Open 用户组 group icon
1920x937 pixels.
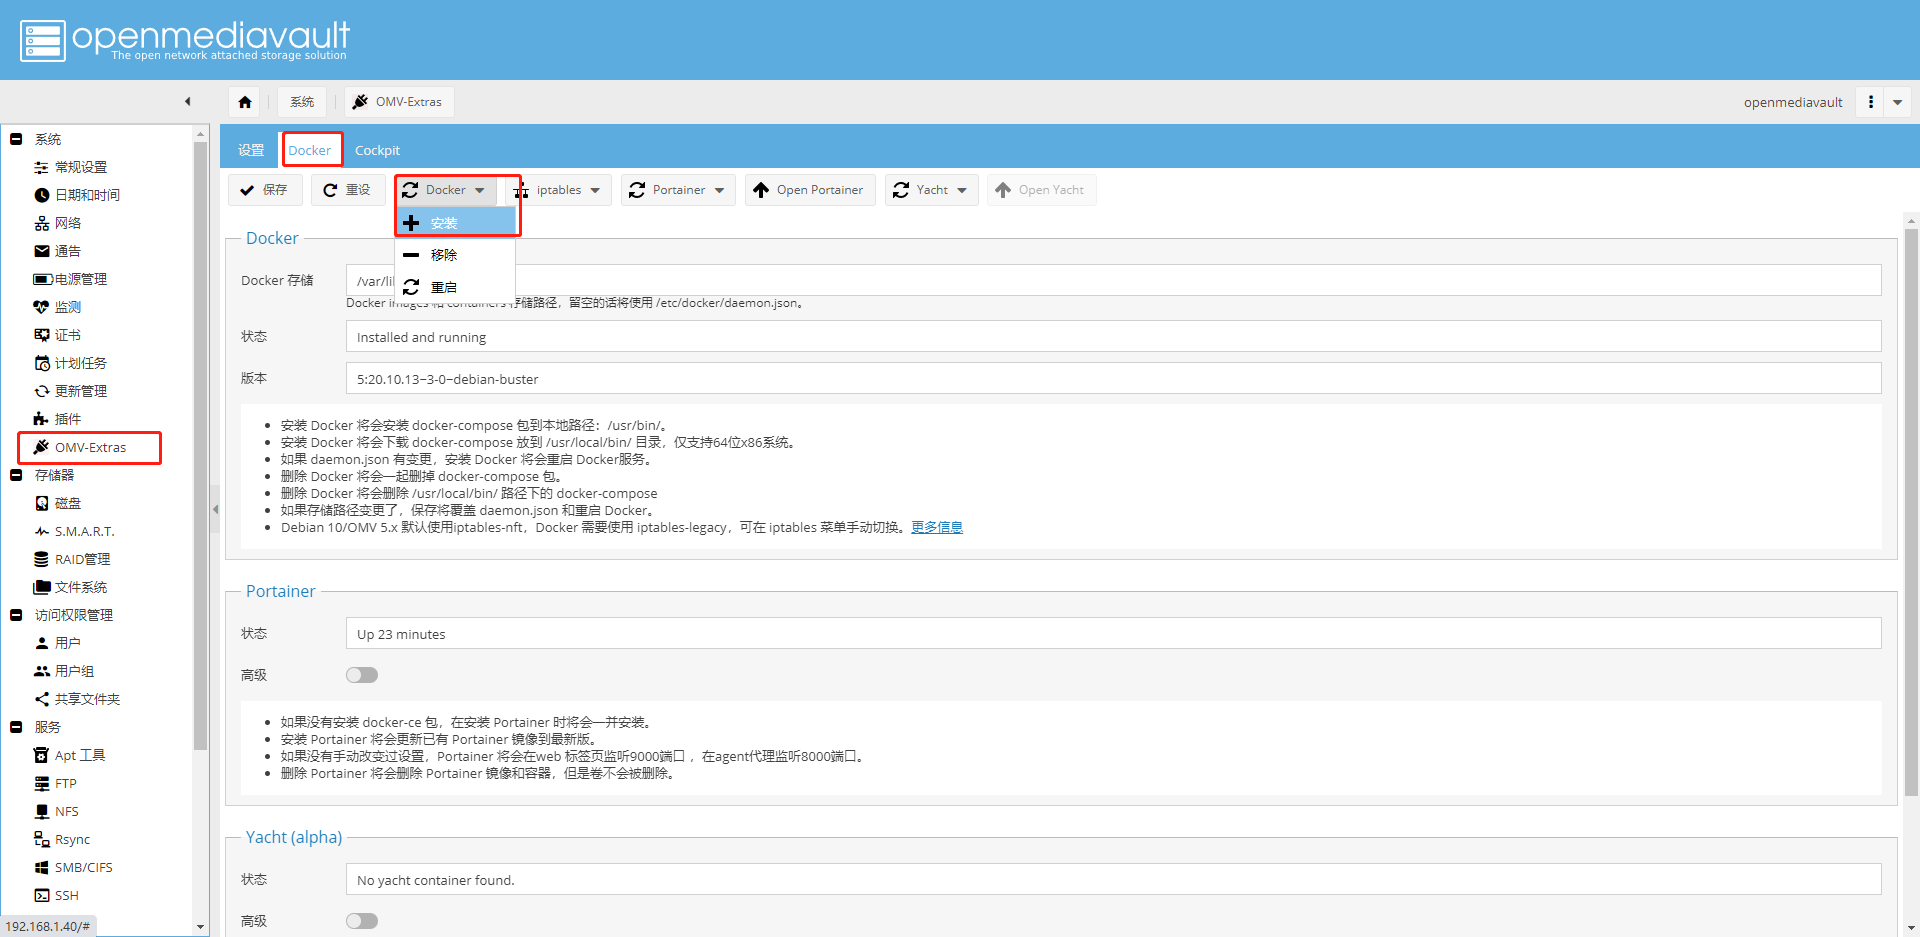tap(42, 671)
